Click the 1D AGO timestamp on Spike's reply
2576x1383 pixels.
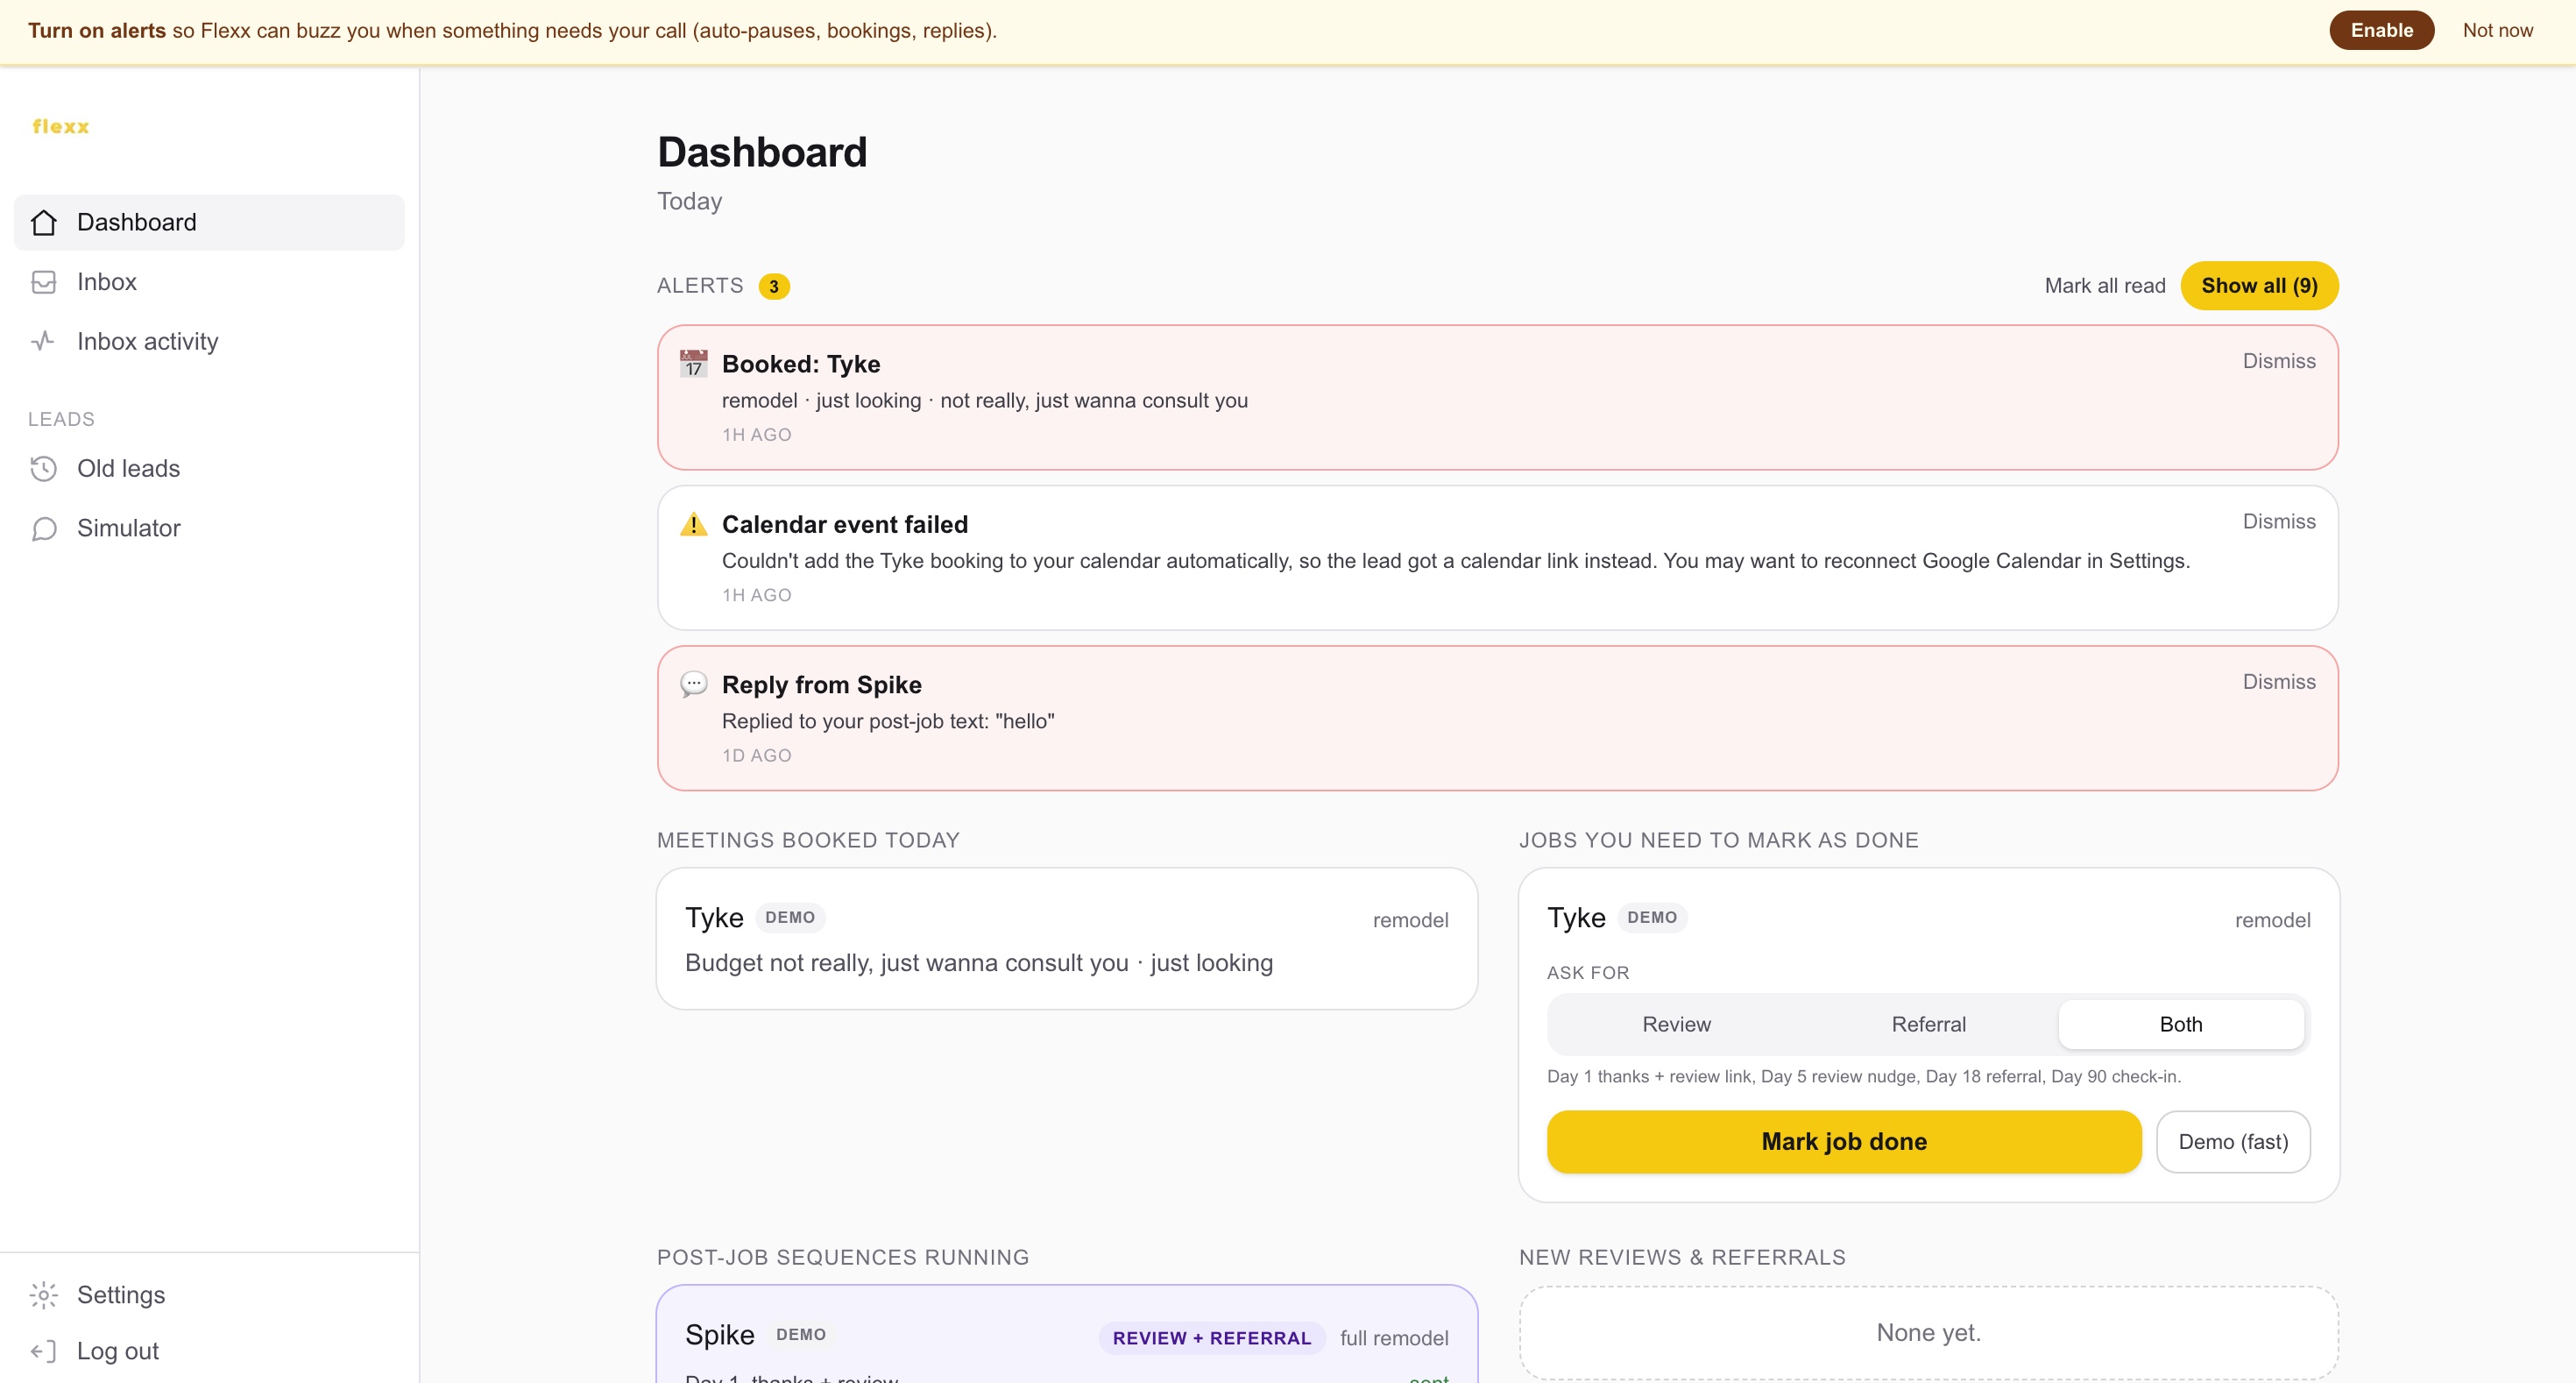(x=757, y=756)
